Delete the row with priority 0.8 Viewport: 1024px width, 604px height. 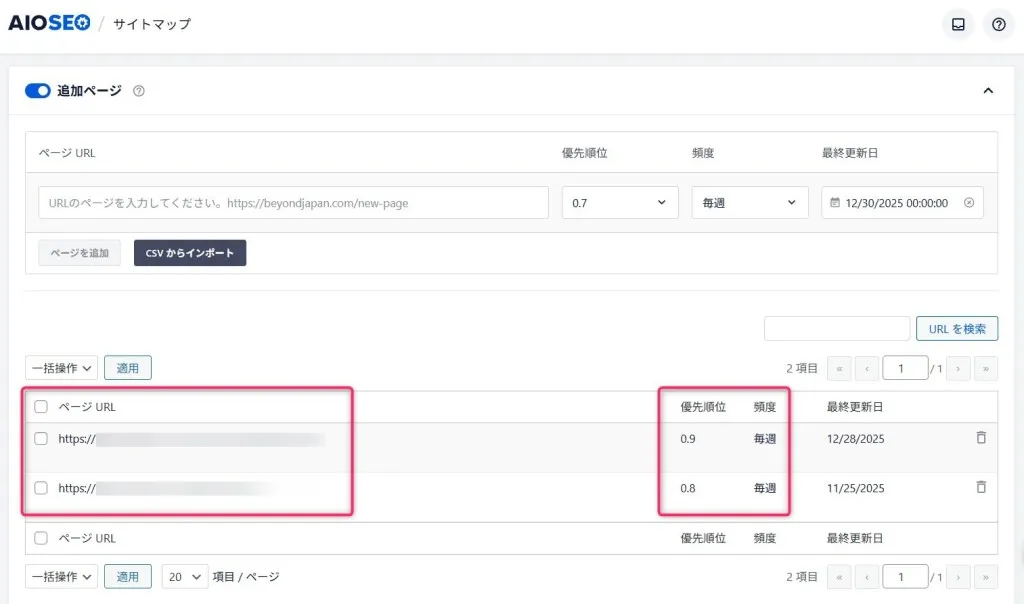pyautogui.click(x=980, y=487)
